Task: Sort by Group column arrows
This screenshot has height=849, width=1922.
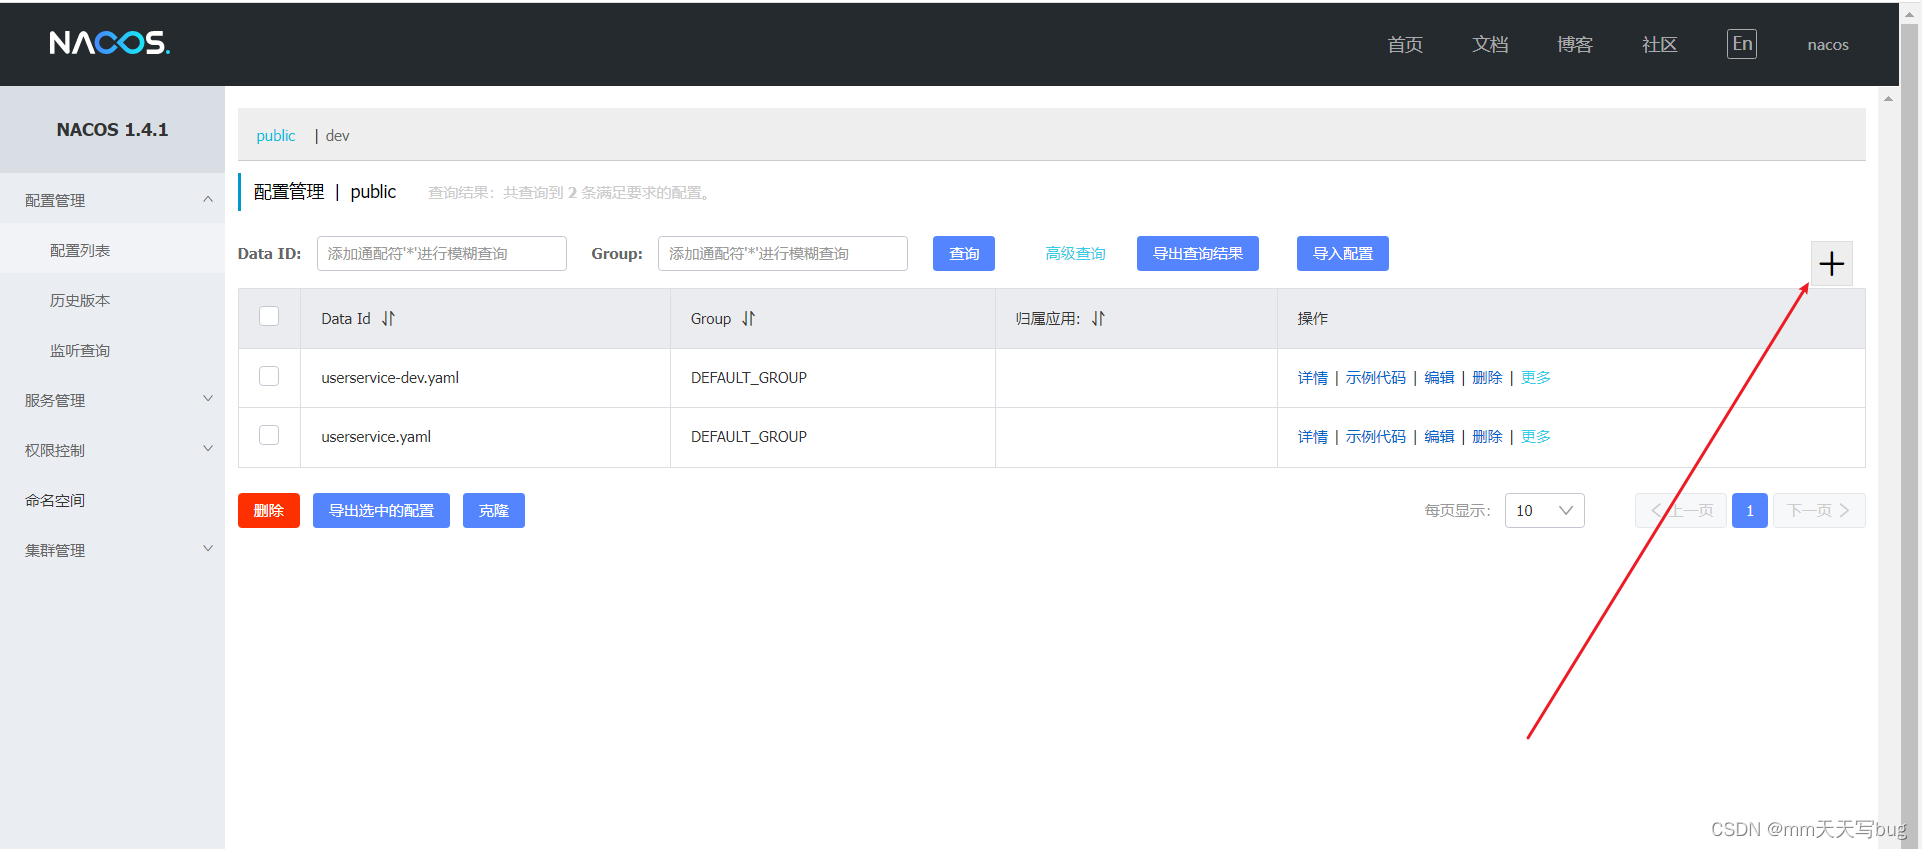Action: click(748, 318)
